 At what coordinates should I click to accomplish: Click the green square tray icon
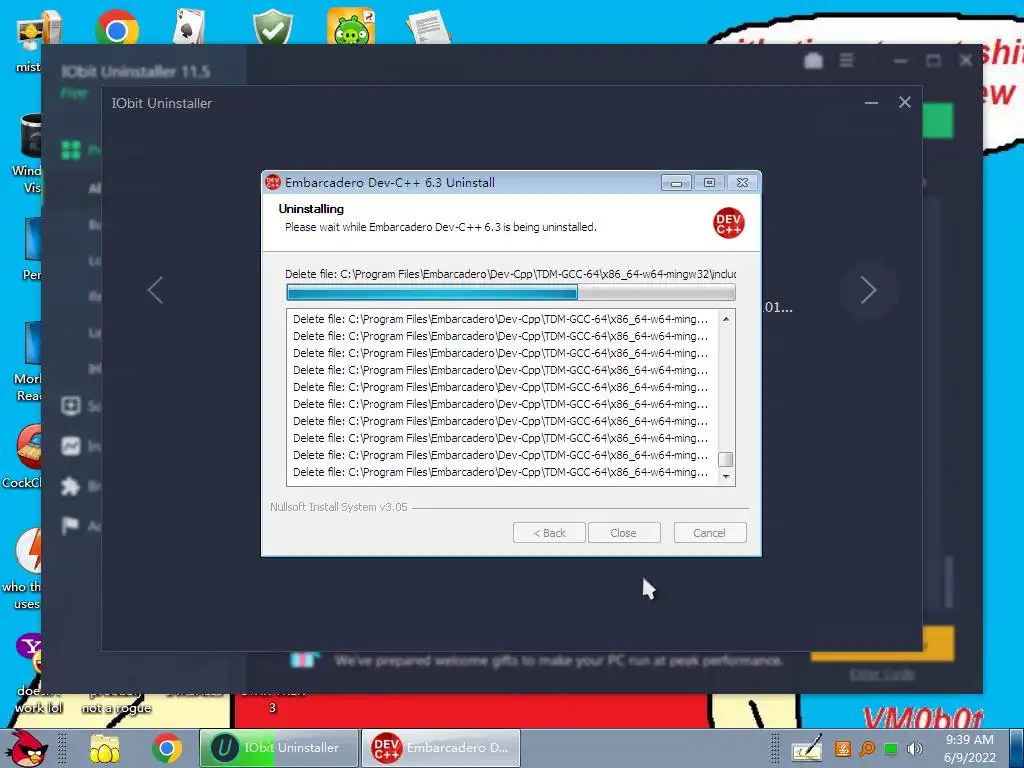point(891,748)
